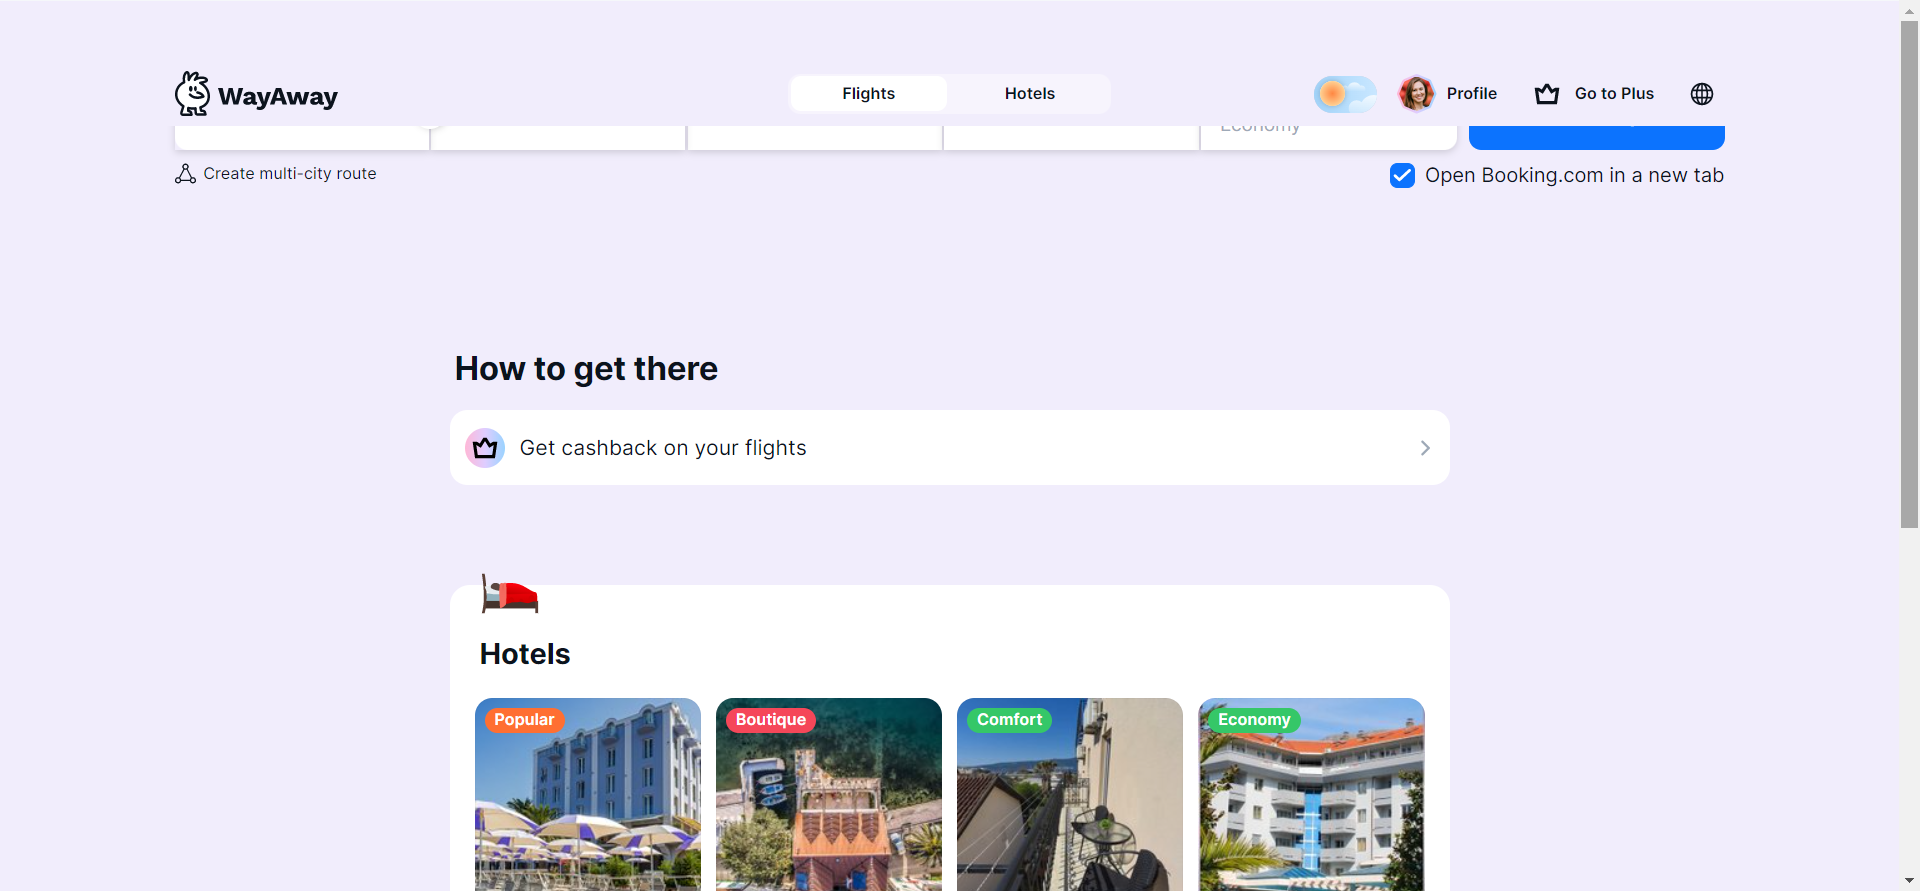The width and height of the screenshot is (1920, 891).
Task: Click the crown icon beside Go to Plus
Action: point(1547,94)
